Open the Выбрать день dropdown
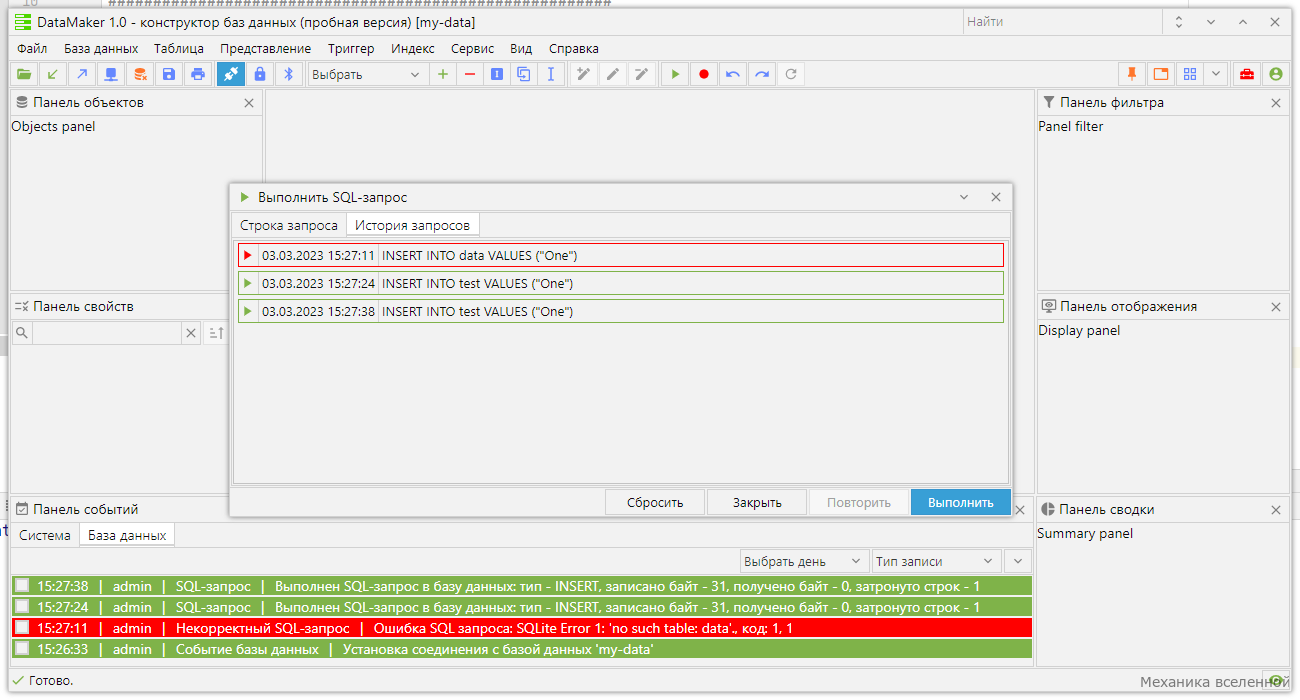This screenshot has height=700, width=1300. point(804,561)
